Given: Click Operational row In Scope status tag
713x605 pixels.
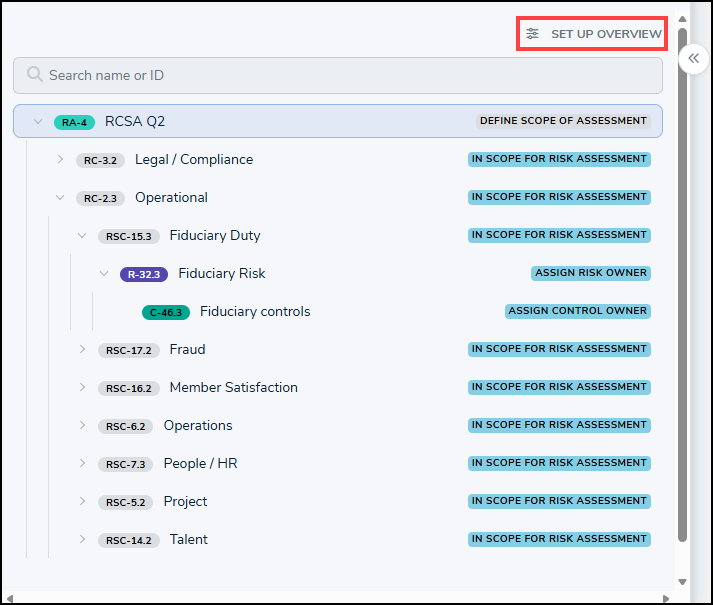Looking at the screenshot, I should click(x=559, y=197).
